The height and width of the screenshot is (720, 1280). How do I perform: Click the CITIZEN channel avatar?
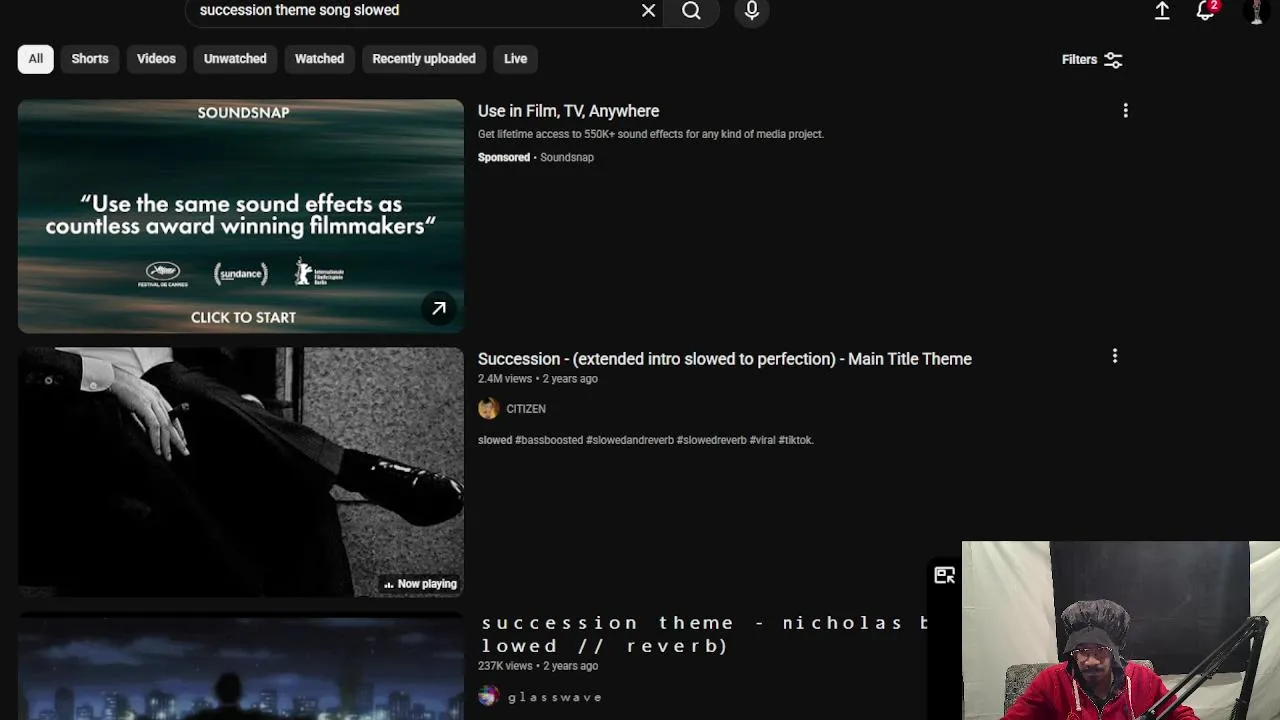pos(488,408)
